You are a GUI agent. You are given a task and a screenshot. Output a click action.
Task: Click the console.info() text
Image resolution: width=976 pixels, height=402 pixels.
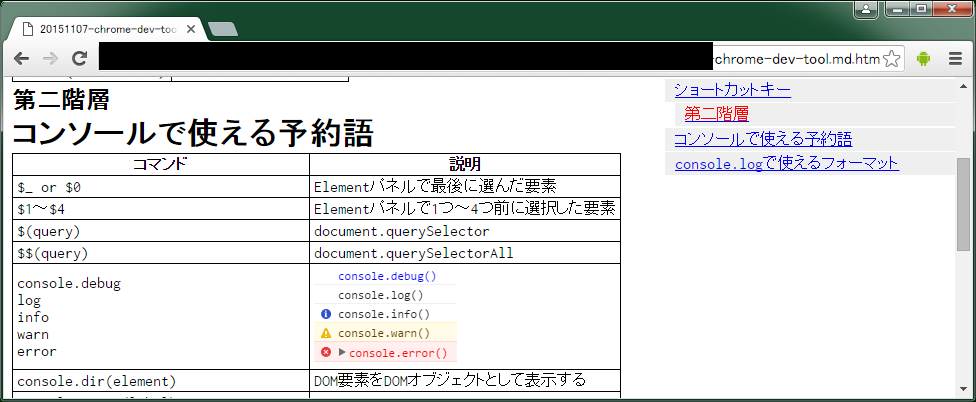[x=384, y=314]
